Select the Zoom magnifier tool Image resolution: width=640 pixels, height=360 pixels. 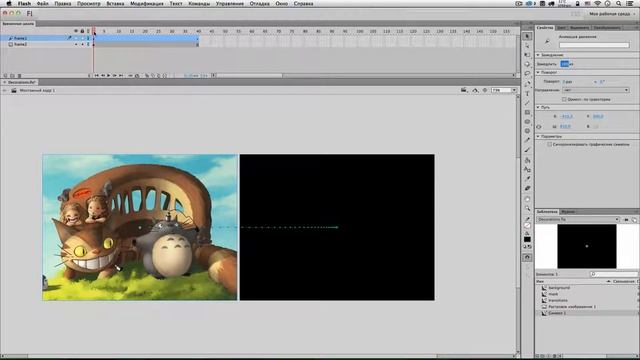coord(527,209)
